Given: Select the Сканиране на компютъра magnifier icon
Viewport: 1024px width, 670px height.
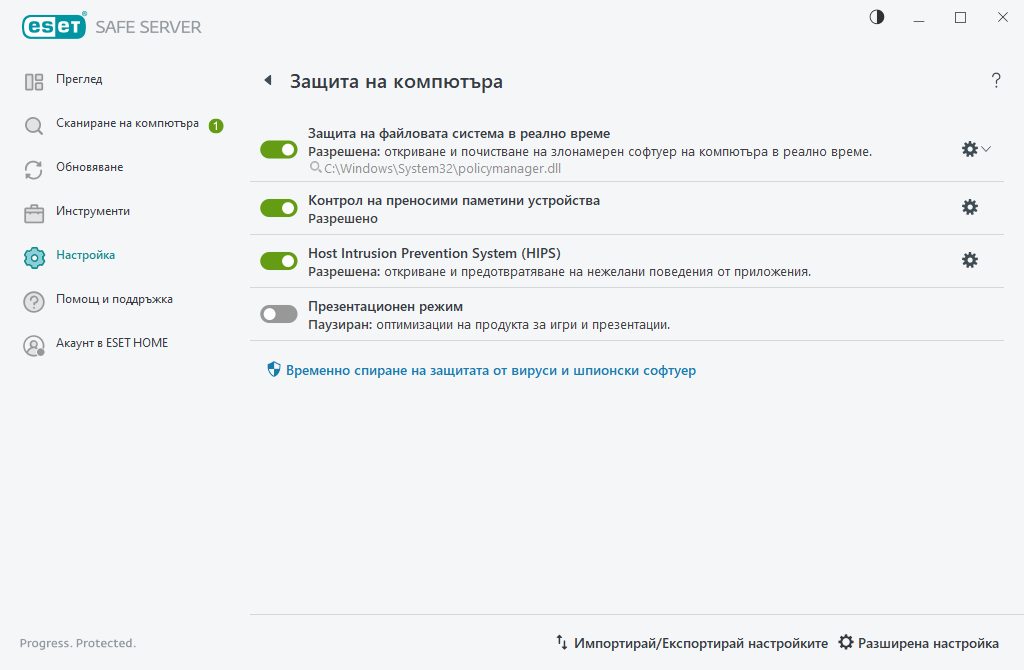Looking at the screenshot, I should pos(32,124).
